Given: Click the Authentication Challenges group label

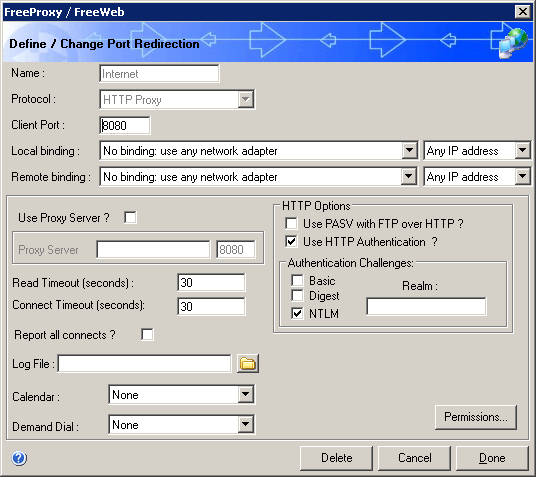Looking at the screenshot, I should (x=350, y=263).
